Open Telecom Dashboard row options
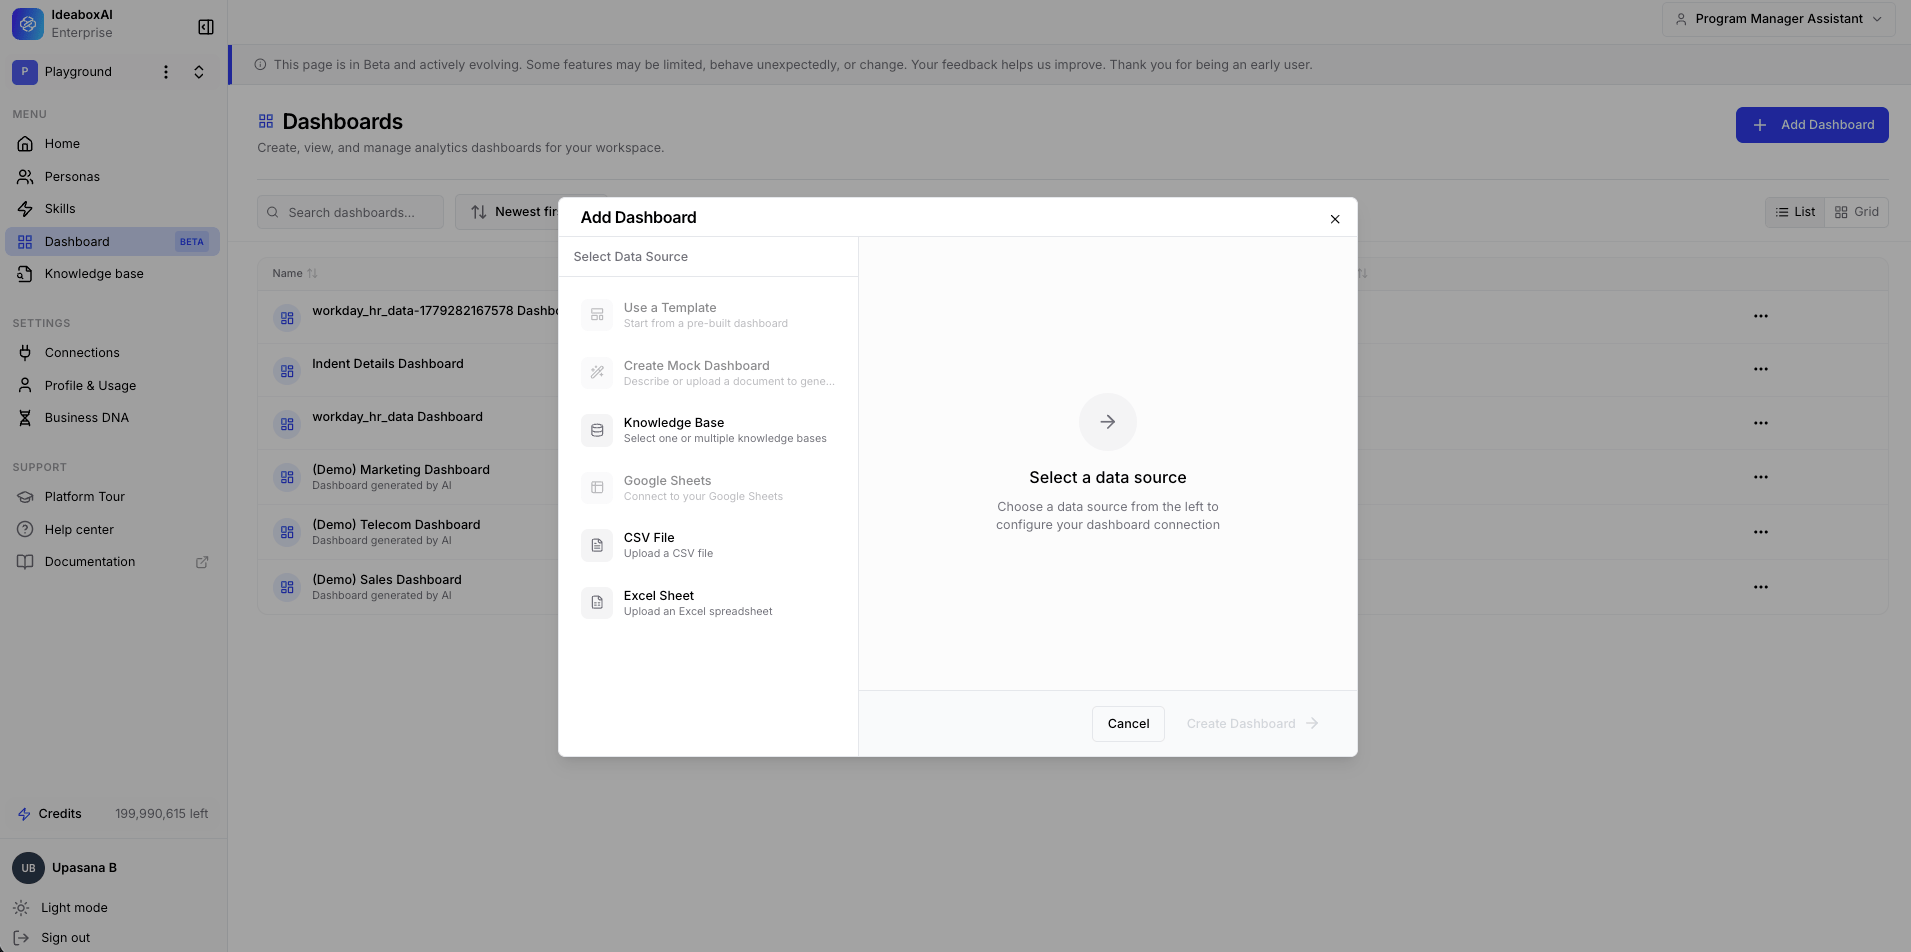This screenshot has width=1911, height=952. click(1761, 532)
